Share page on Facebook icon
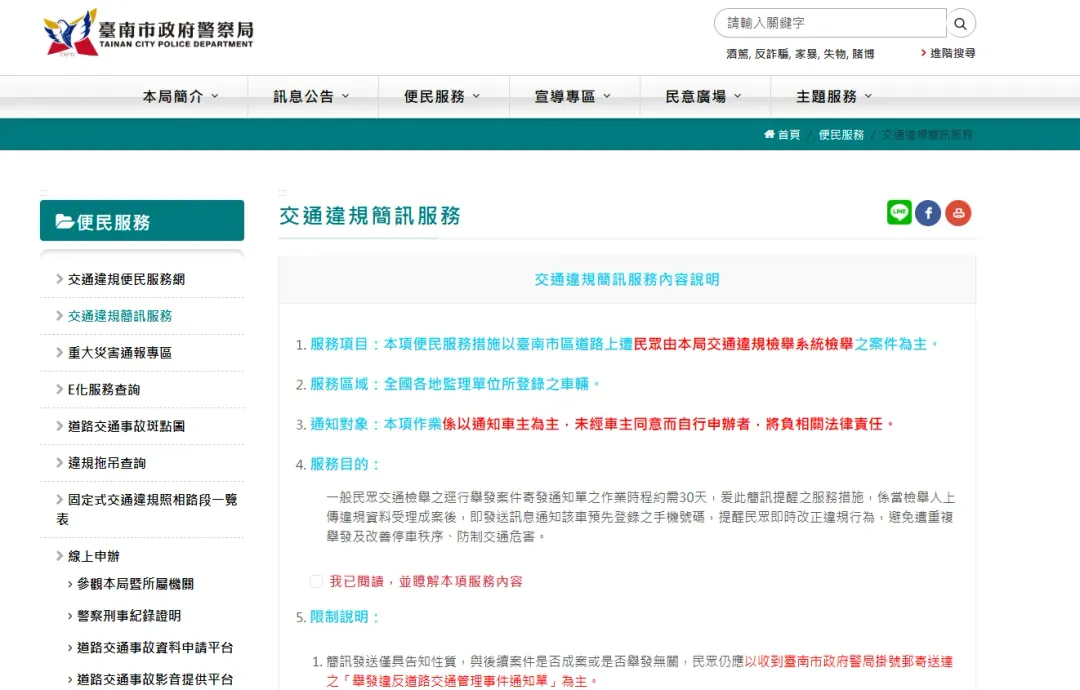The height and width of the screenshot is (690, 1080). 928,213
